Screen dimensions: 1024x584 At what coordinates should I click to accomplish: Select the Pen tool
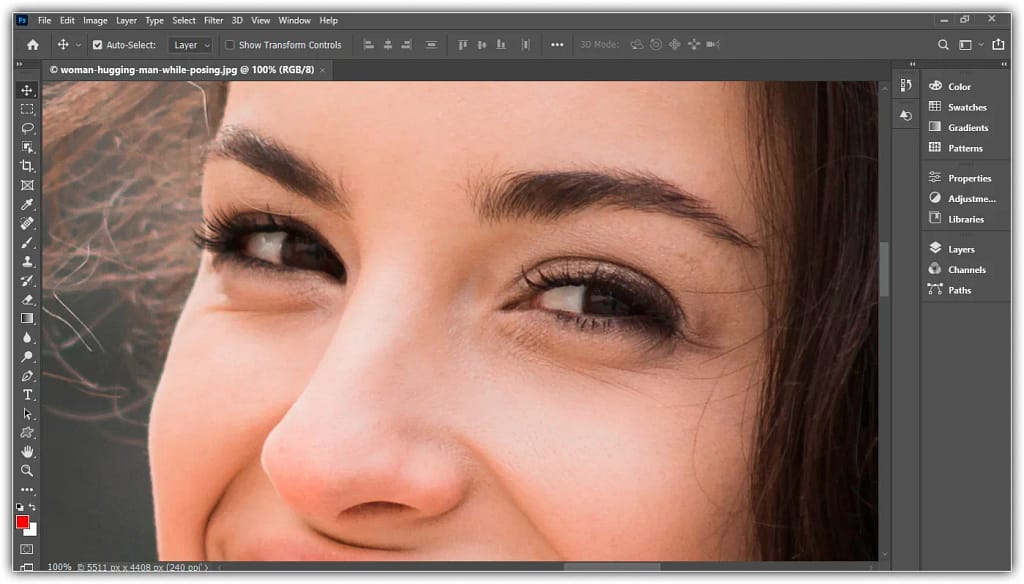(x=27, y=375)
